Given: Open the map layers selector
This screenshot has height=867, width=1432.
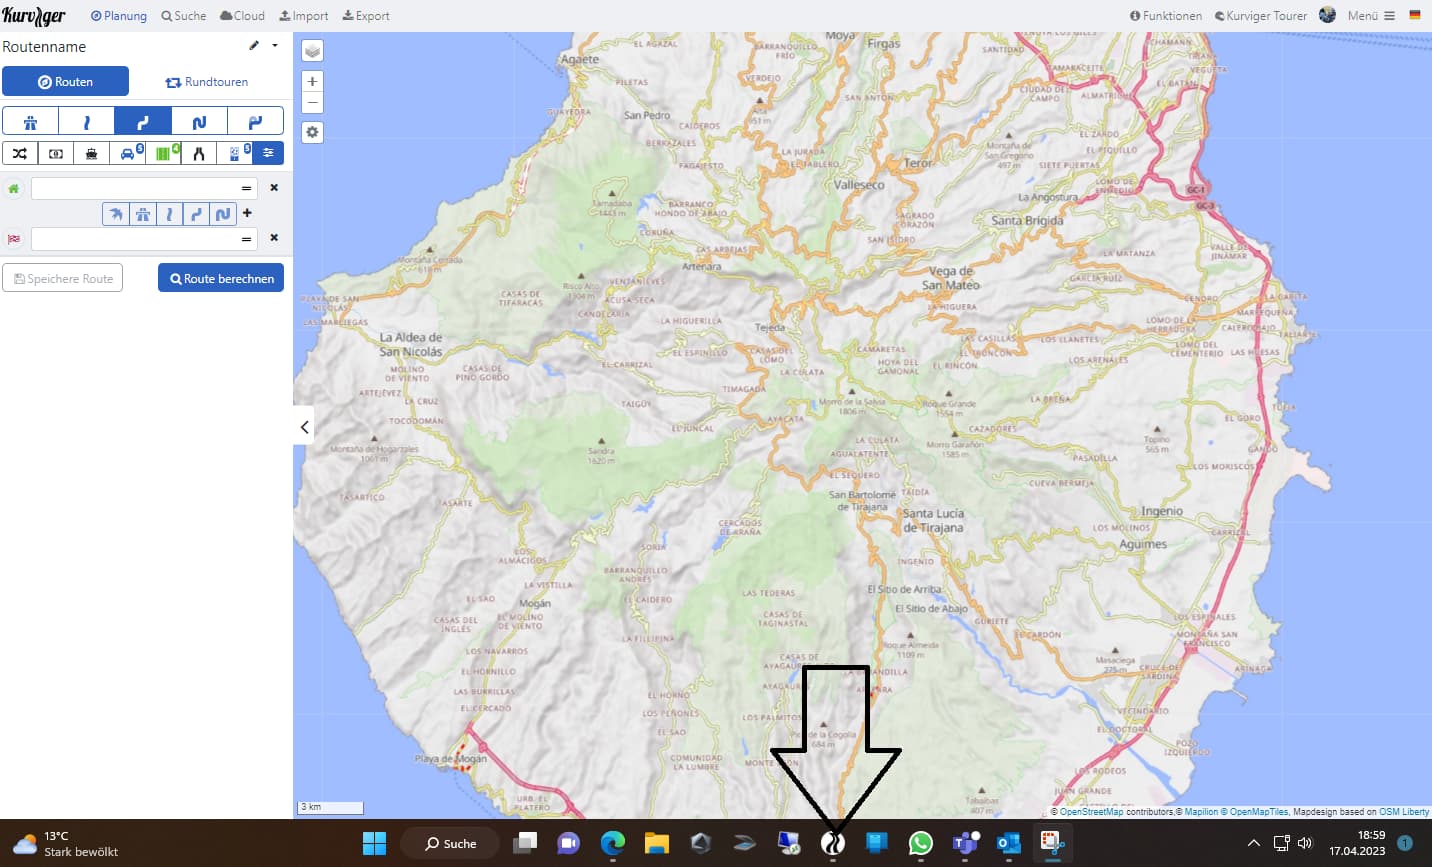Looking at the screenshot, I should coord(313,50).
